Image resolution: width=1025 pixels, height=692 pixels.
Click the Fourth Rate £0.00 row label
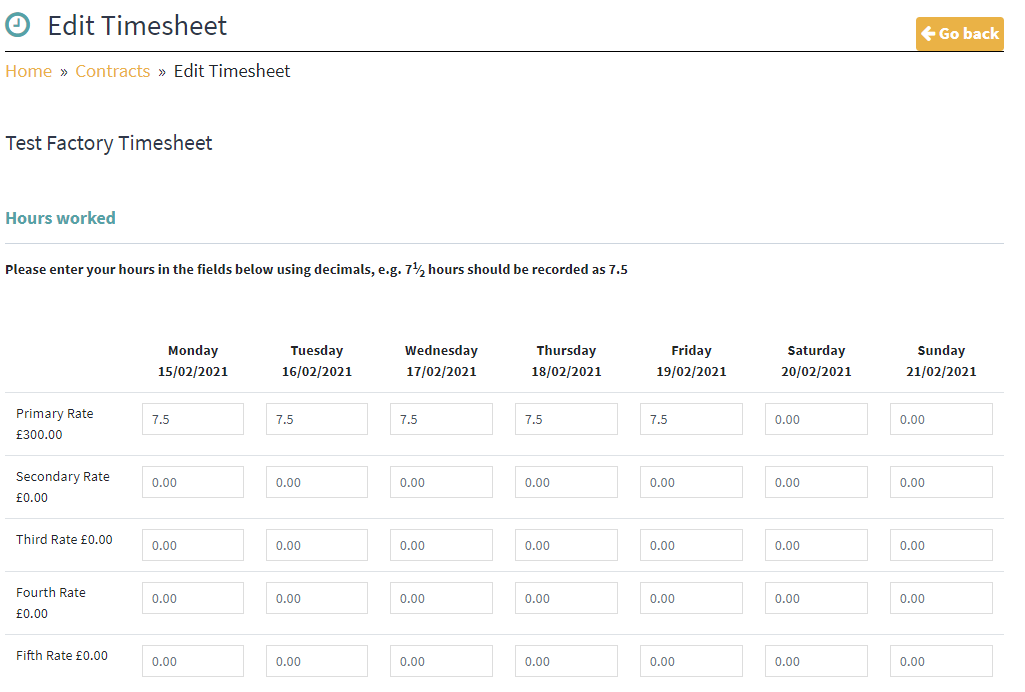point(51,602)
